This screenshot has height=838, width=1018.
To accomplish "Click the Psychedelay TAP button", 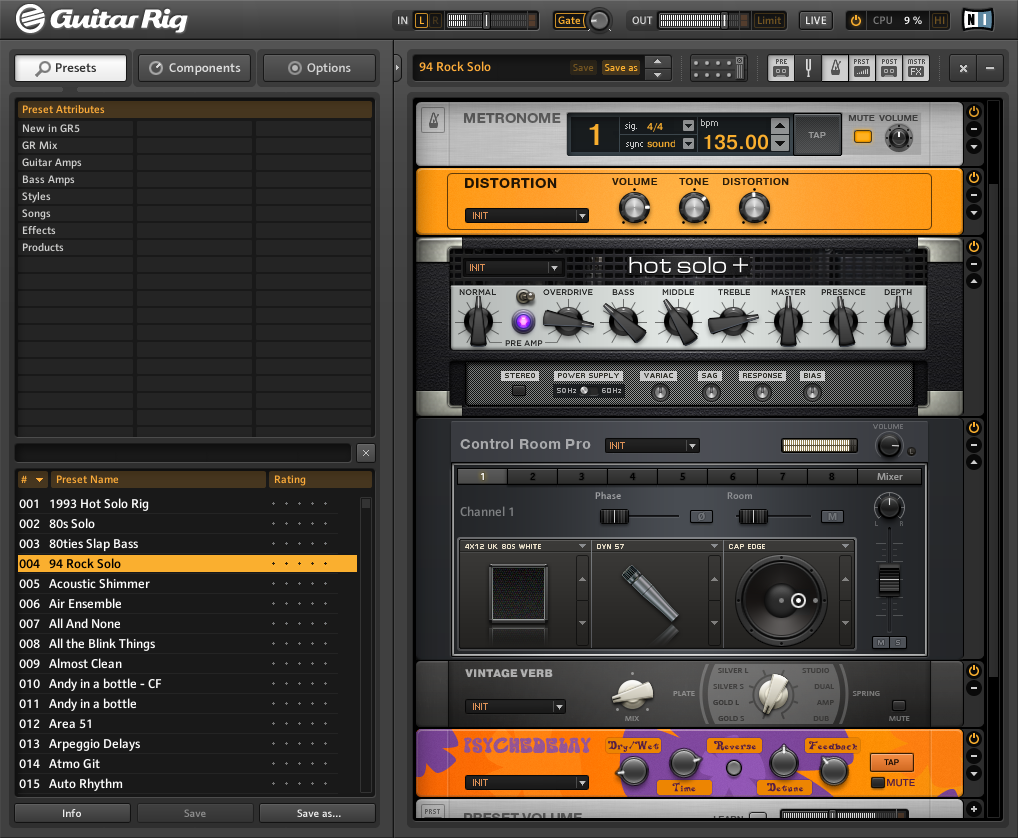I will coord(891,762).
